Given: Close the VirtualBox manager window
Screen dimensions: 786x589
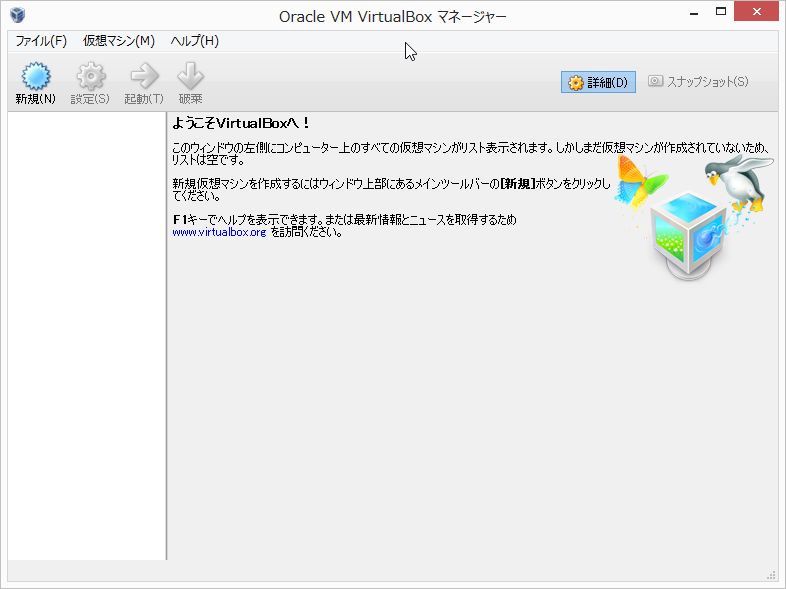Looking at the screenshot, I should pyautogui.click(x=756, y=12).
